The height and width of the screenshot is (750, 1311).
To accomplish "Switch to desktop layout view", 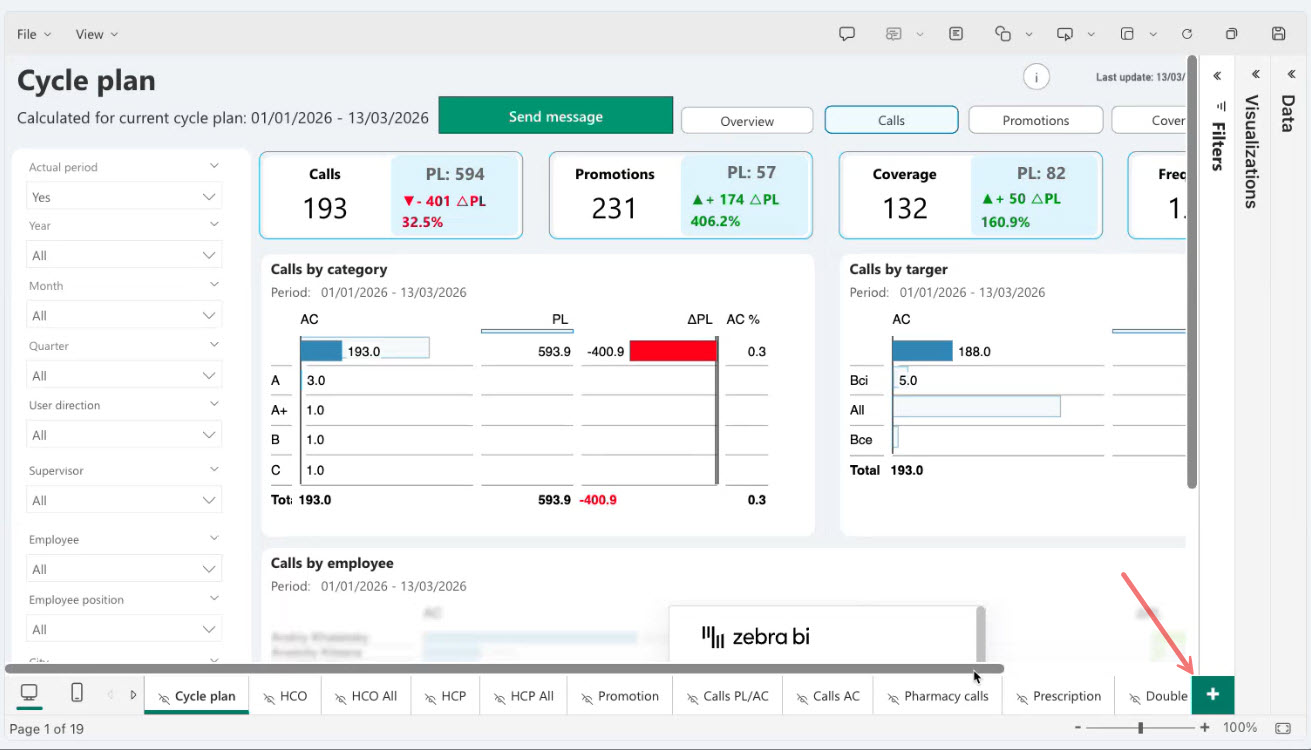I will click(29, 693).
